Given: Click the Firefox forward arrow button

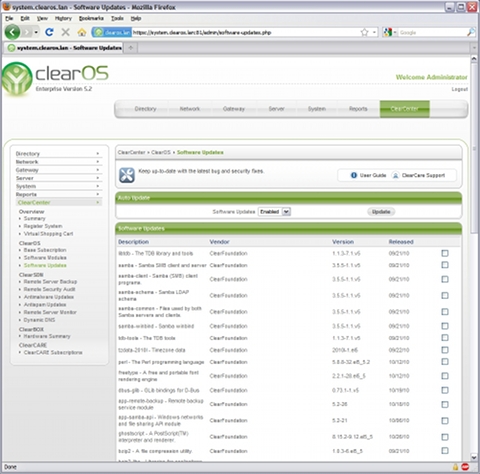Looking at the screenshot, I should coord(27,32).
